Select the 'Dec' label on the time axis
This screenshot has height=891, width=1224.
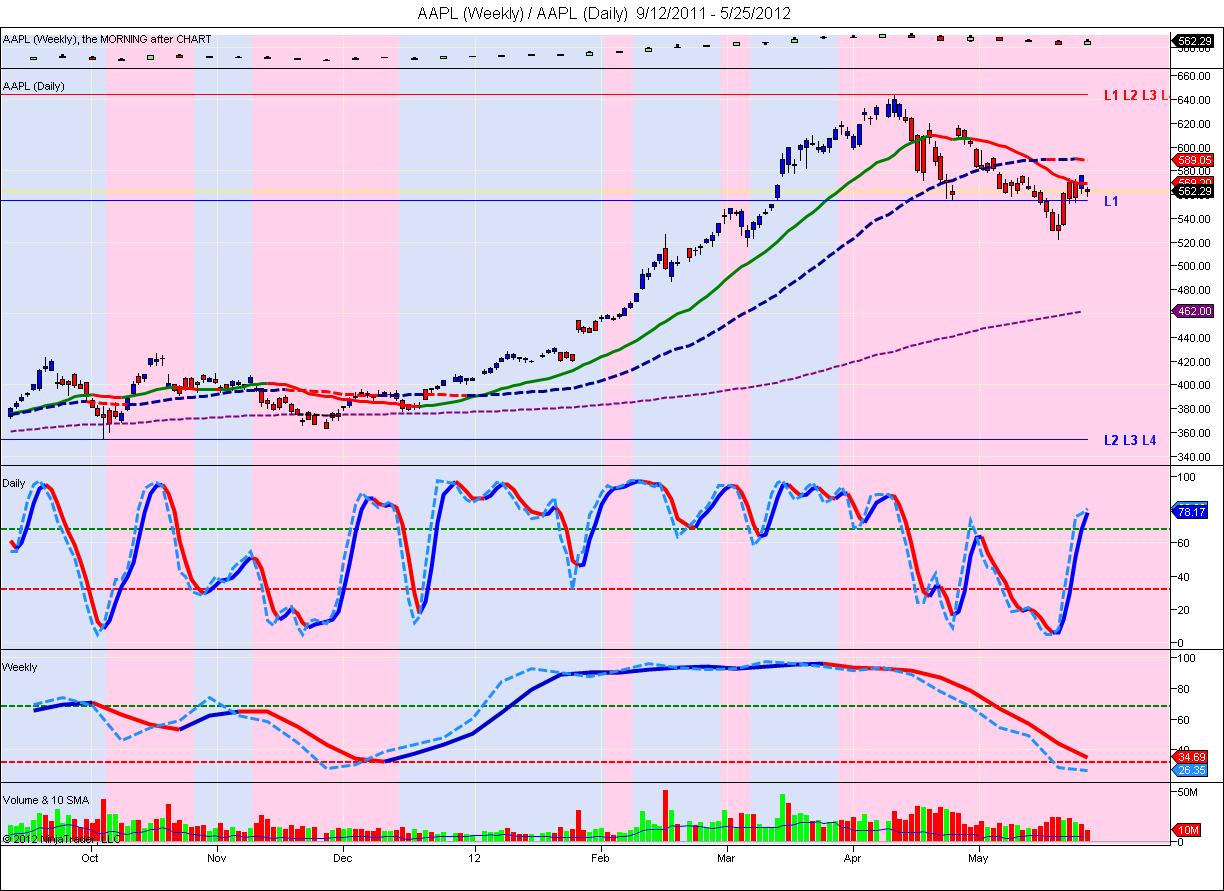[342, 858]
